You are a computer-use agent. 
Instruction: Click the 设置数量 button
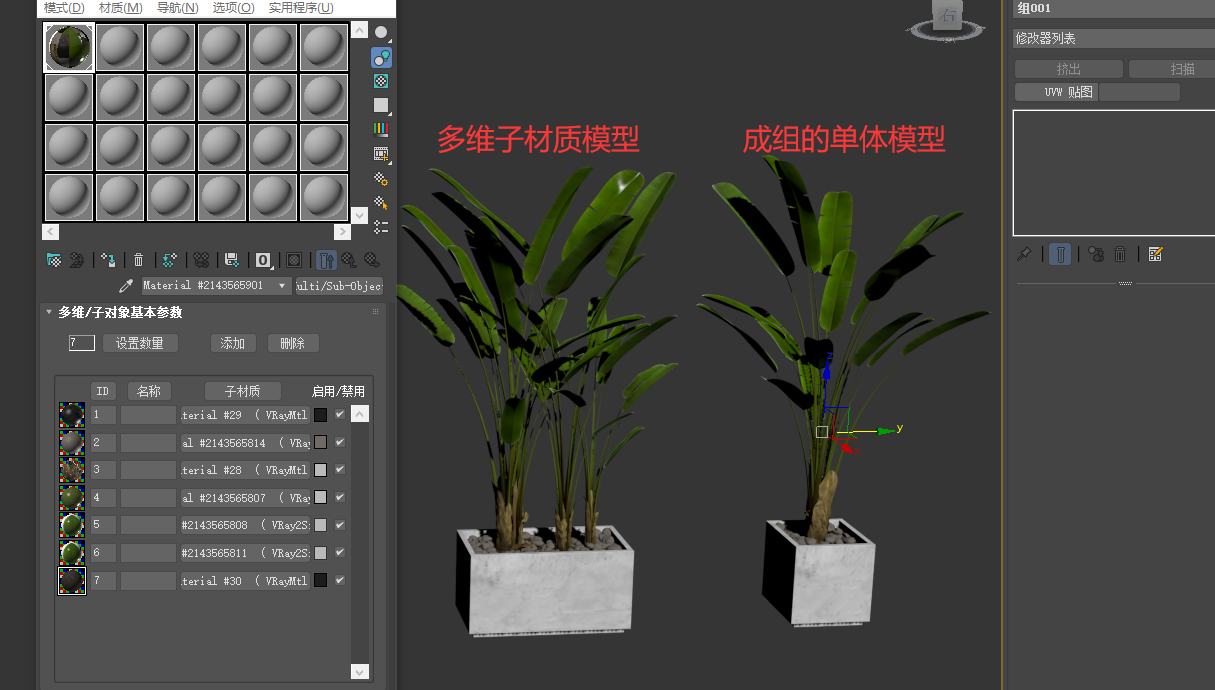pos(140,343)
